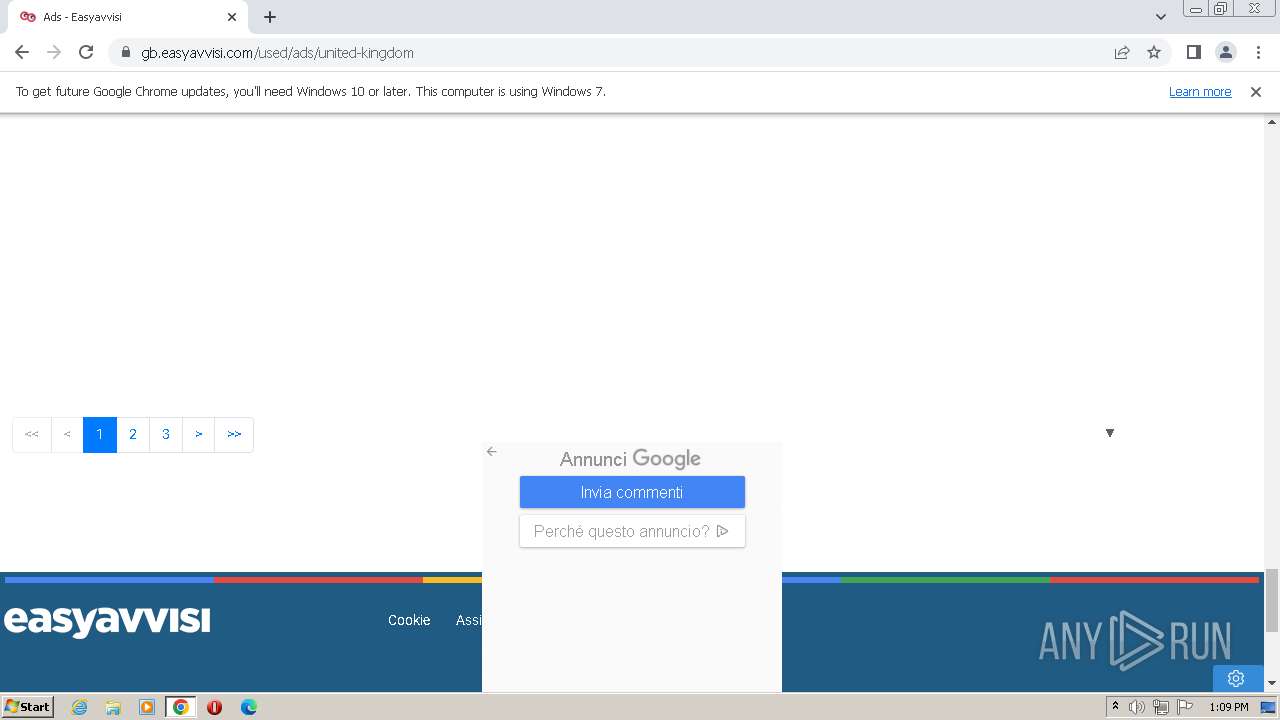Open the network tray icon

(x=1161, y=707)
